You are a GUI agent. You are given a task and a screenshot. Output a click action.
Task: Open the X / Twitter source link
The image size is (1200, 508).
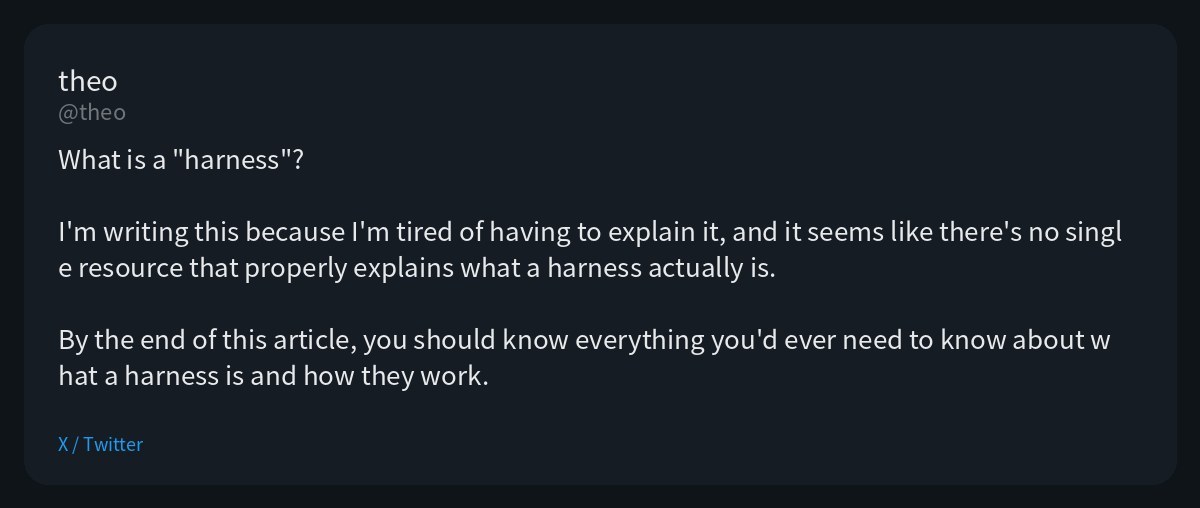100,444
